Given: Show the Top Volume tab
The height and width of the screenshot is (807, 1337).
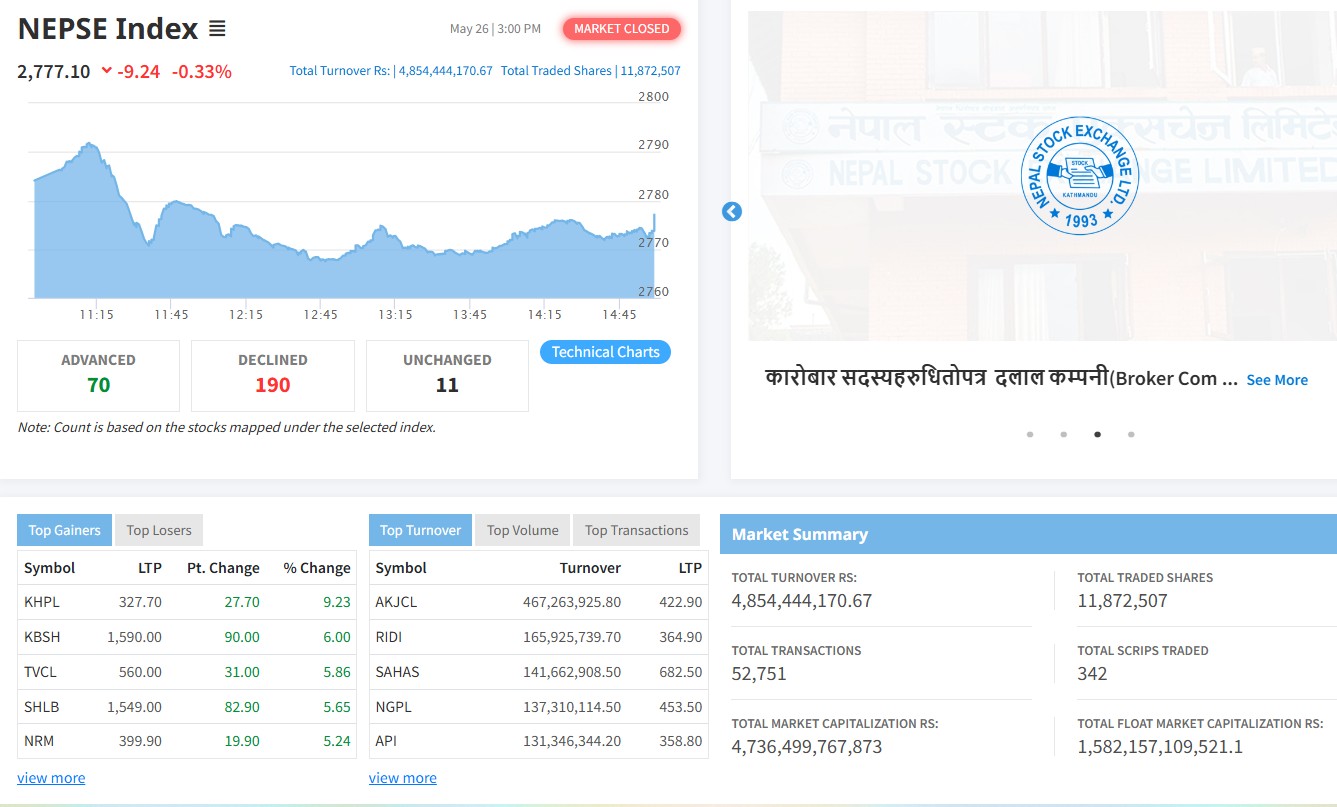Looking at the screenshot, I should (x=522, y=530).
